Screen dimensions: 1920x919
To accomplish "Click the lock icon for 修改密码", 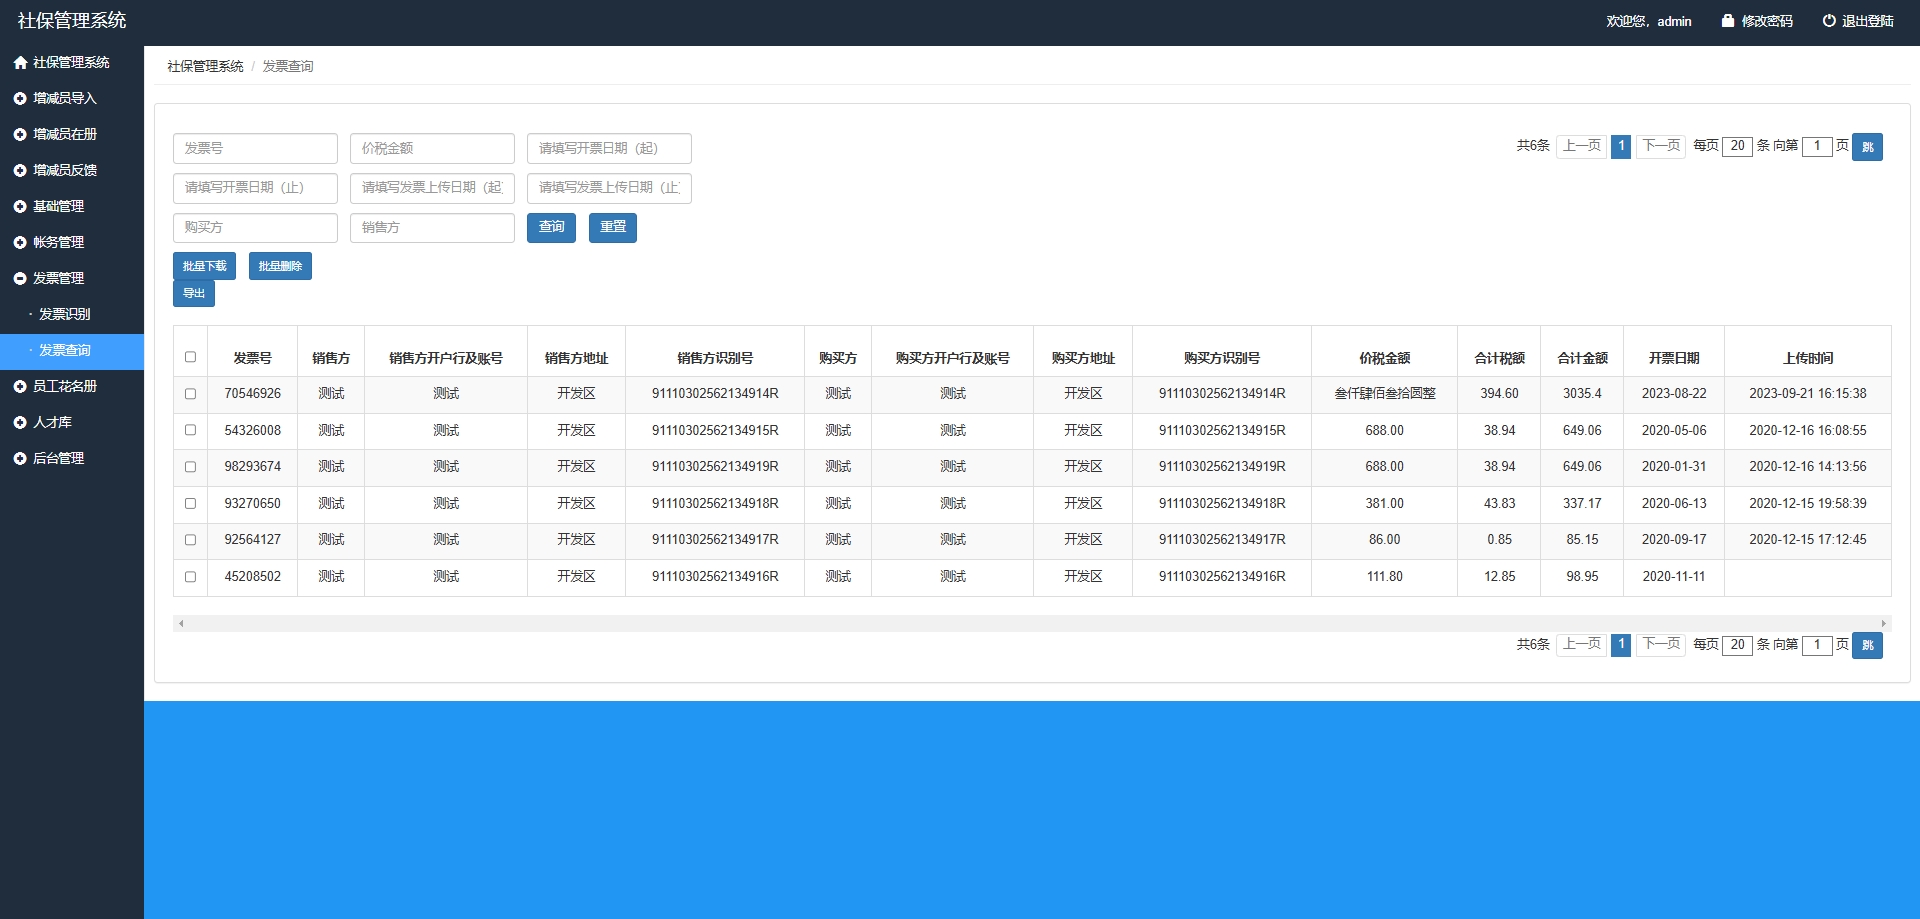I will click(x=1727, y=20).
